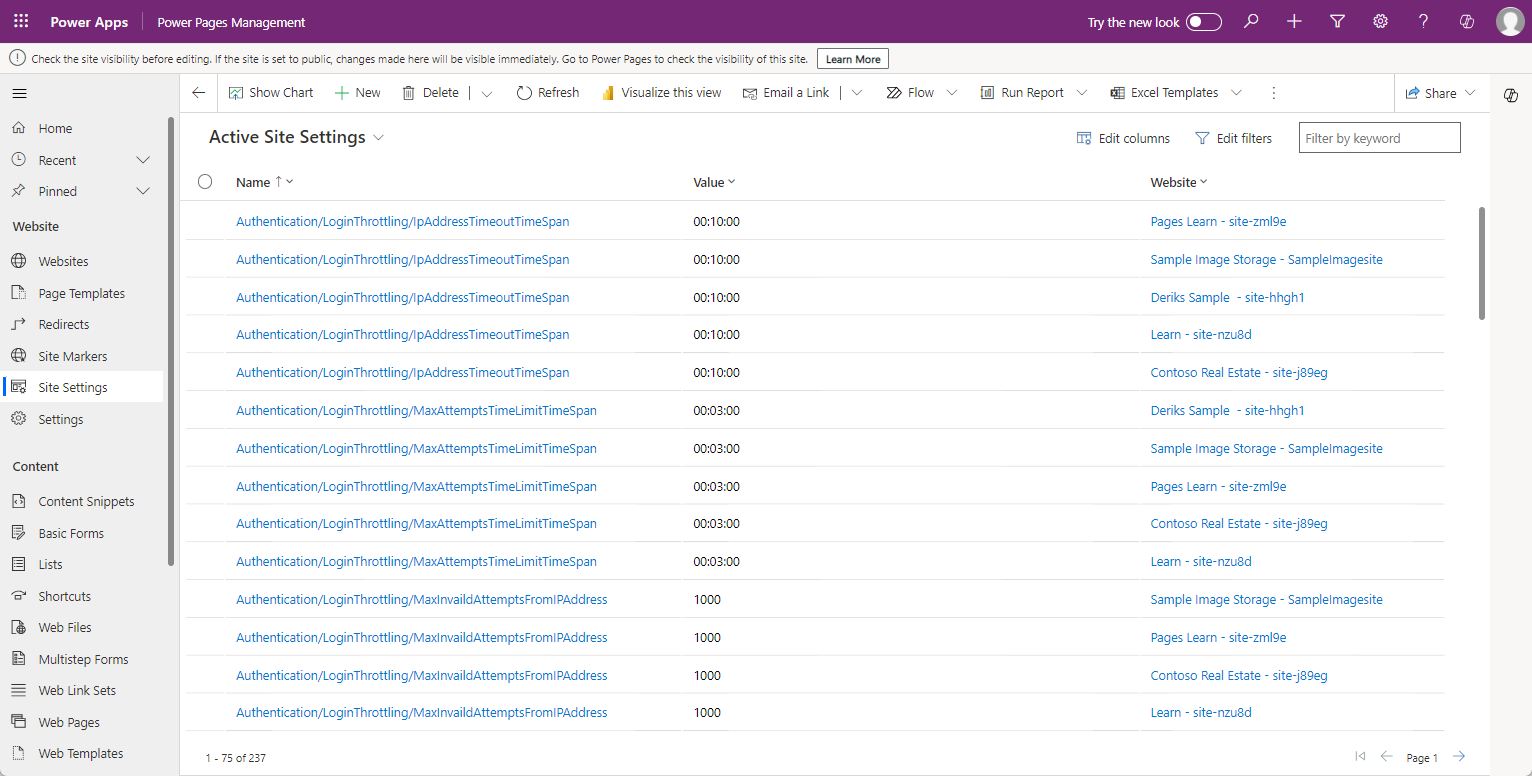Open the Copilot side pane icon
This screenshot has width=1532, height=776.
point(1511,95)
